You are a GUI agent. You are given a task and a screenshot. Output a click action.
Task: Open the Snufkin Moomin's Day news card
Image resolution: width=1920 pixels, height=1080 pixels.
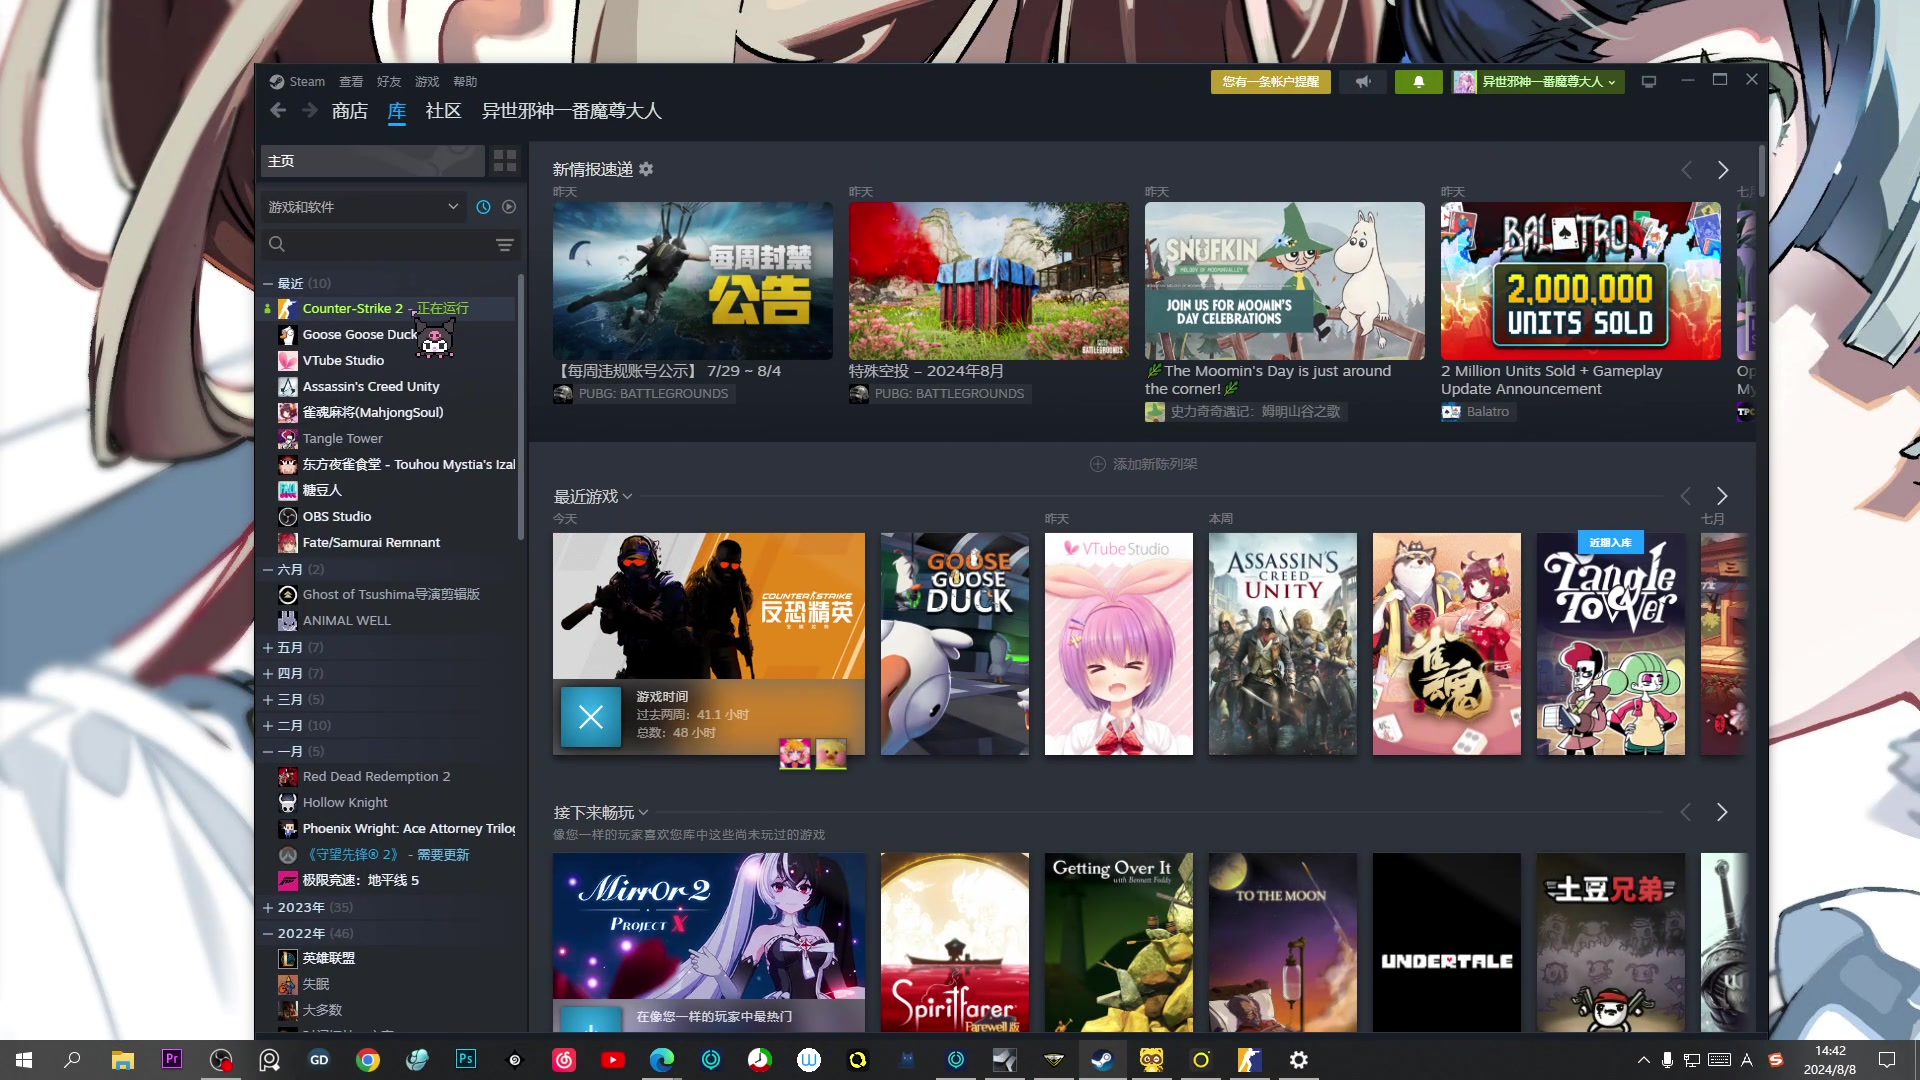1284,281
